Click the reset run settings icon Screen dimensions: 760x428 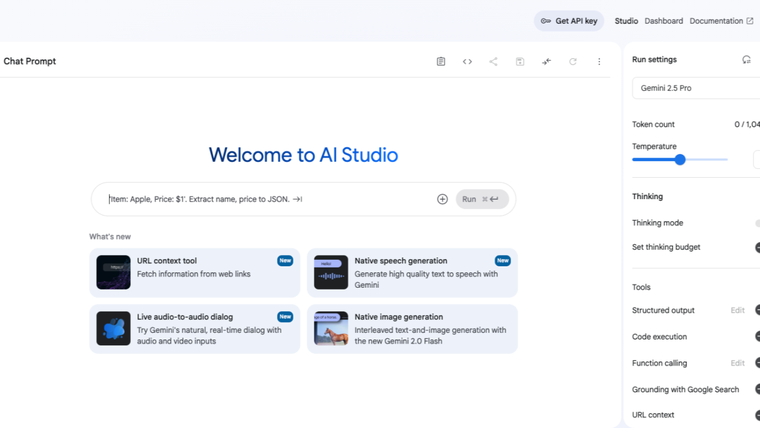click(x=746, y=60)
